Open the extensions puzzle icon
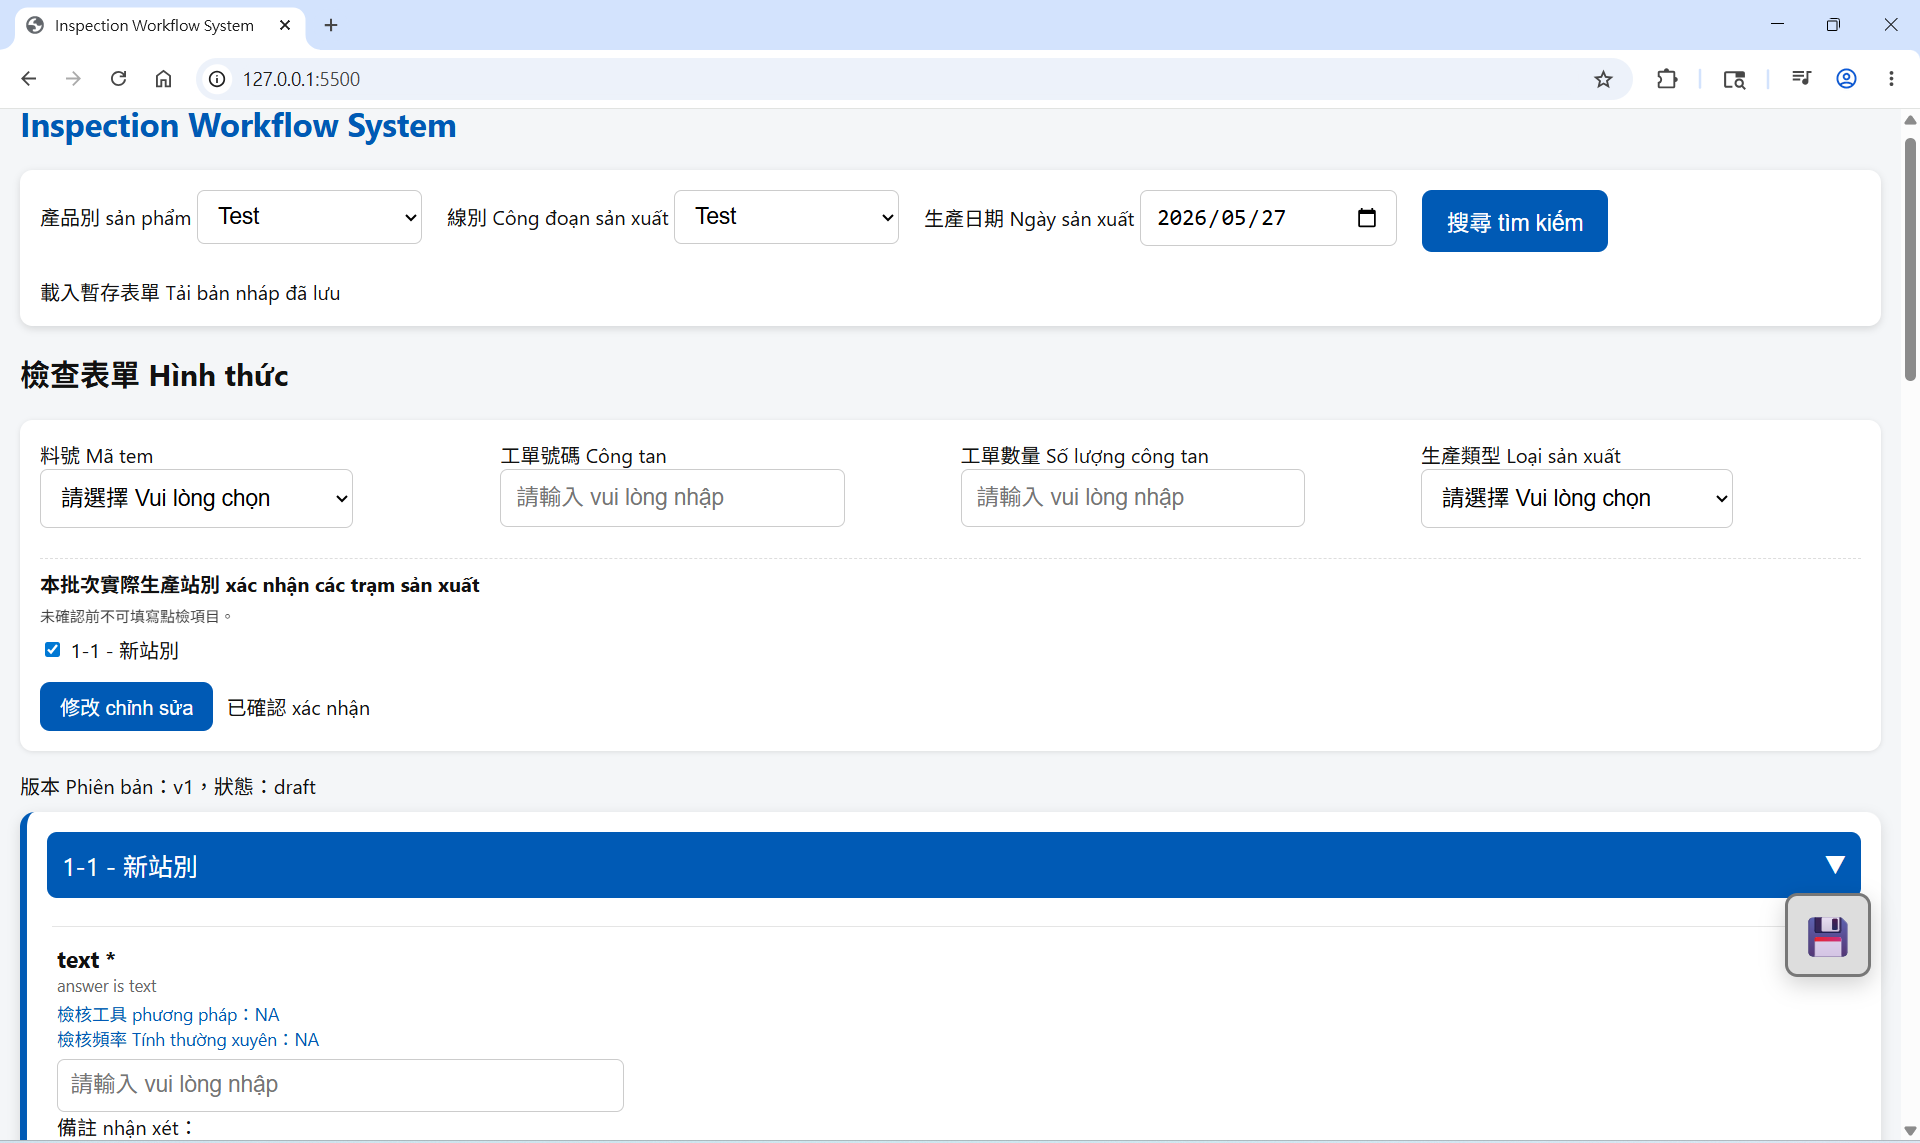The image size is (1920, 1143). pyautogui.click(x=1666, y=79)
